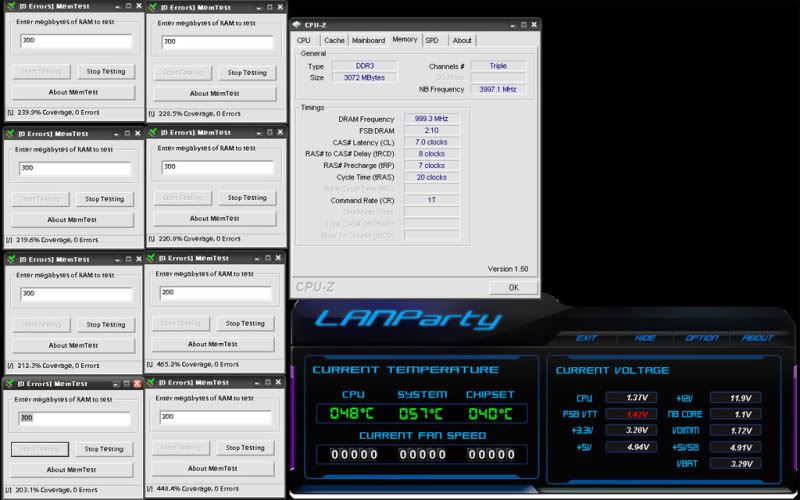Stop Testing in the 219.6% coverage MemTest
800x500 pixels.
105,199
